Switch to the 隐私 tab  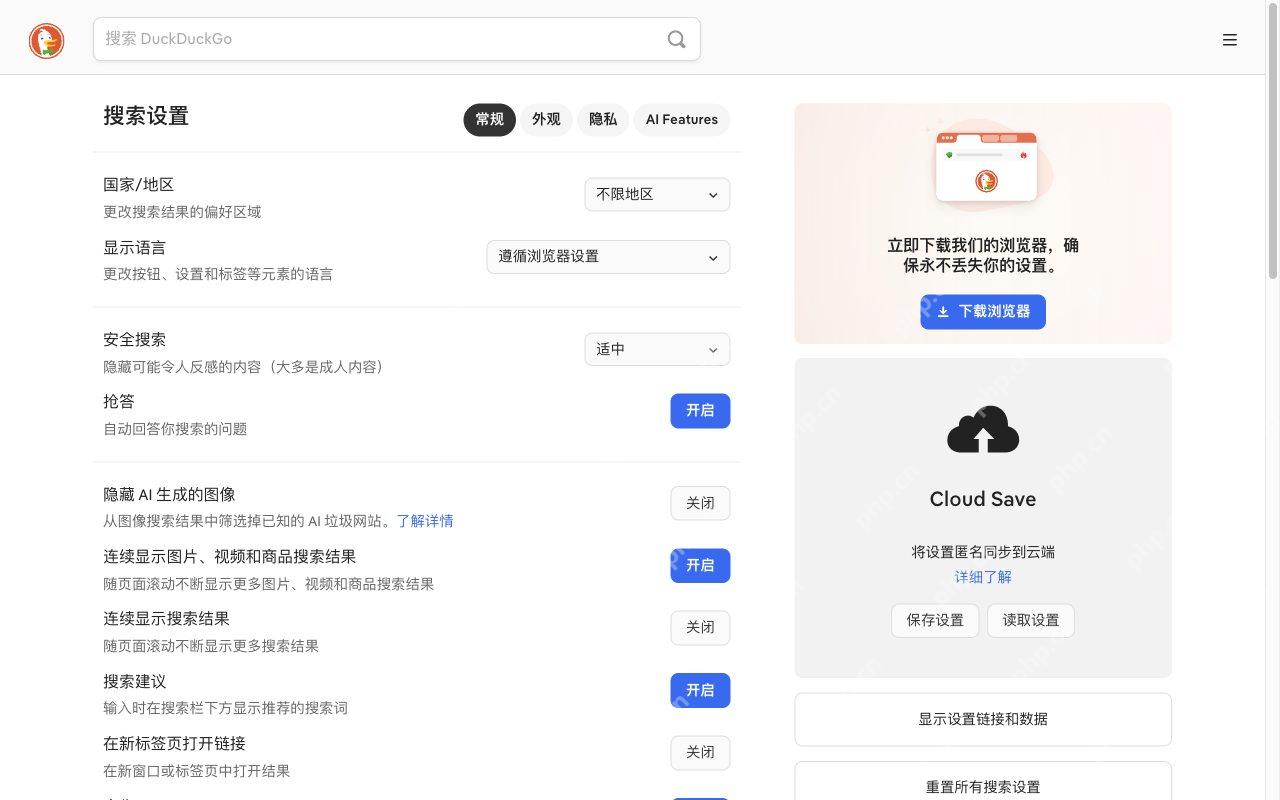point(603,120)
